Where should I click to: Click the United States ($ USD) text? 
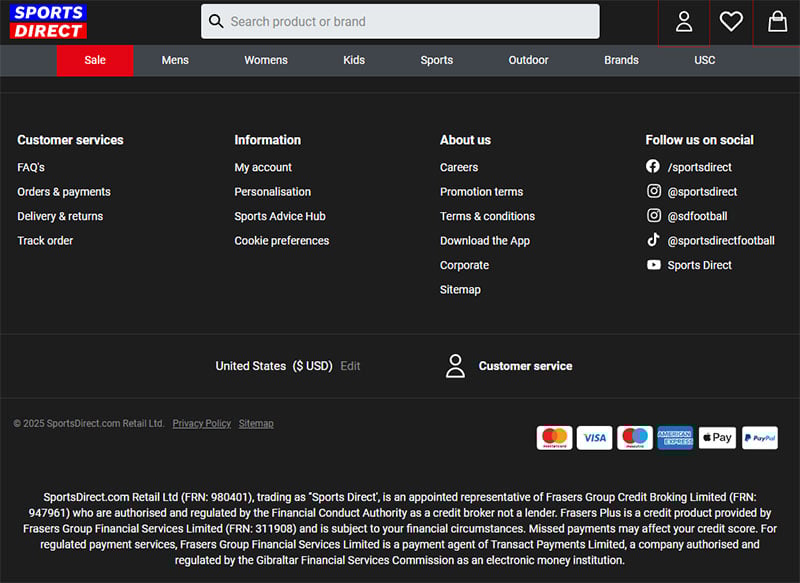click(x=274, y=366)
